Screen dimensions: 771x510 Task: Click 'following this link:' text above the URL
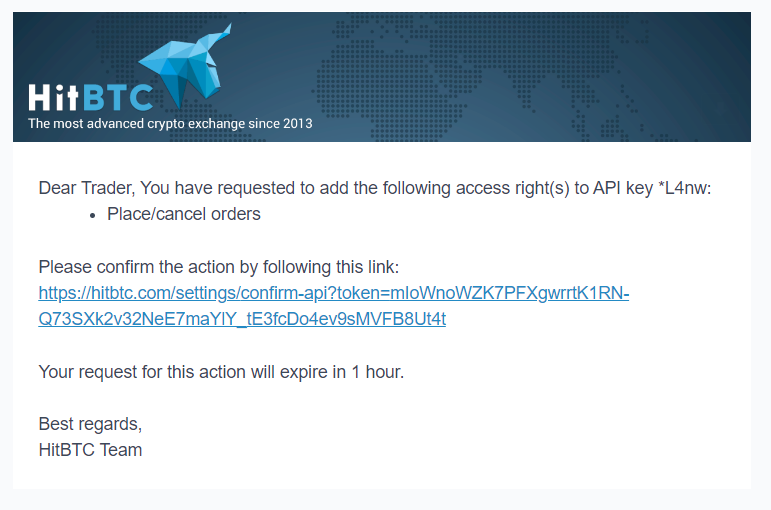coord(332,267)
